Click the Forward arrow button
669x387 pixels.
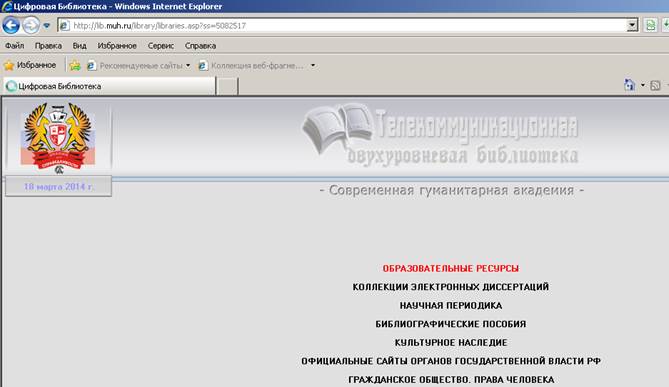[31, 26]
